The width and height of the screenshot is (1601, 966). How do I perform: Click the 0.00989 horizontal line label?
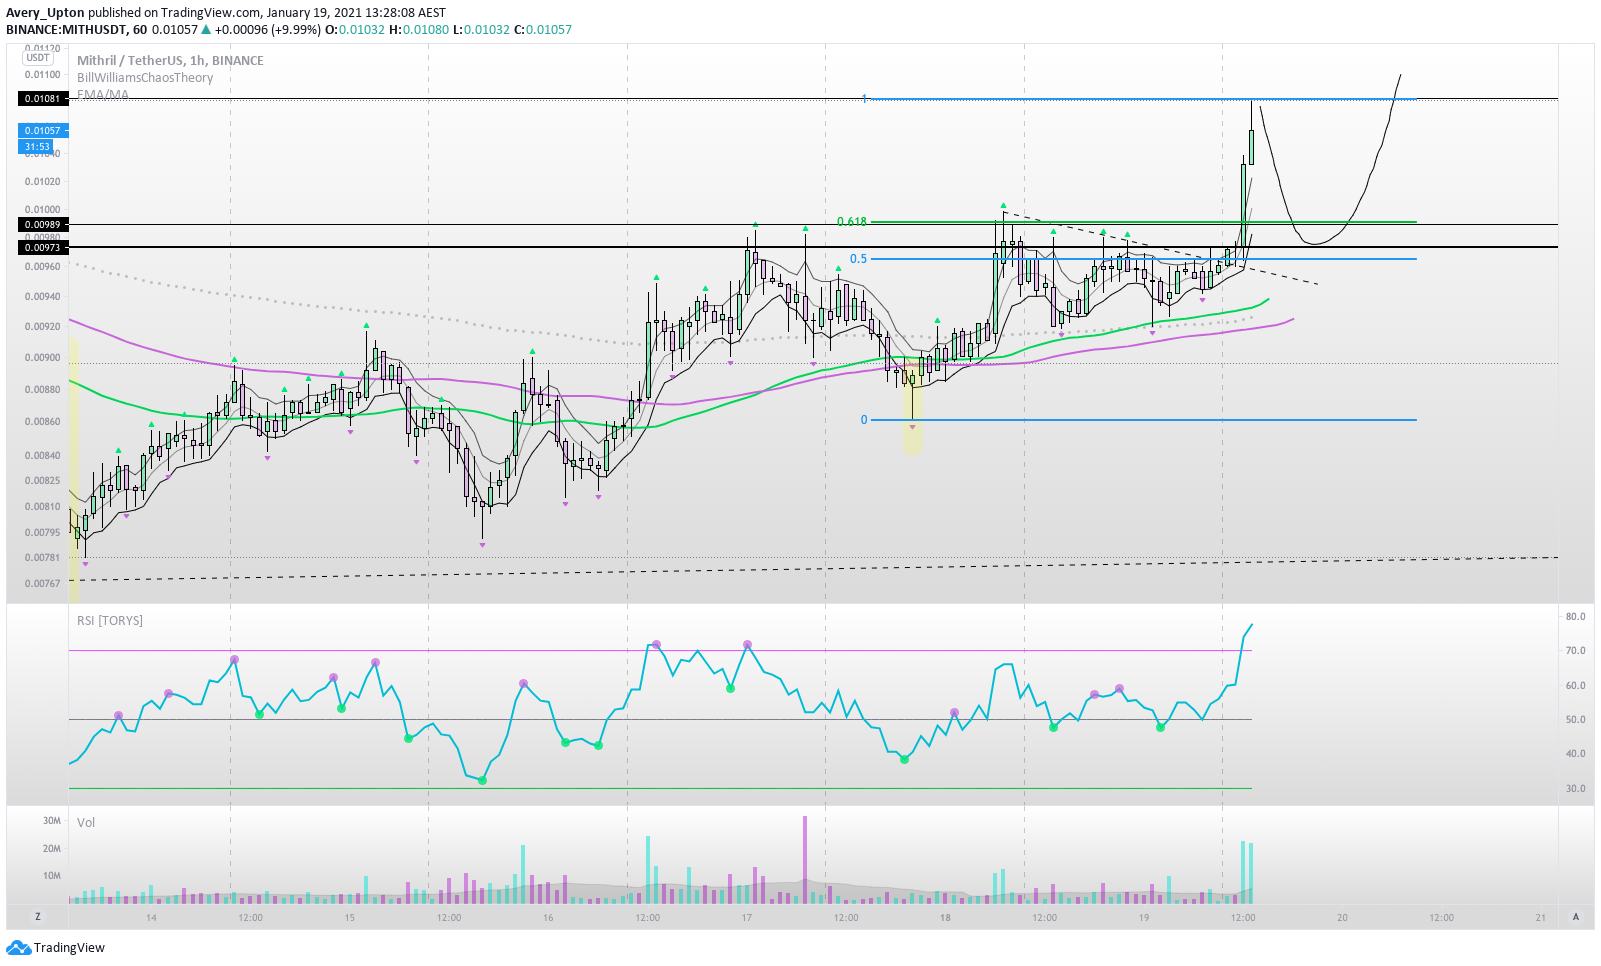pyautogui.click(x=43, y=224)
